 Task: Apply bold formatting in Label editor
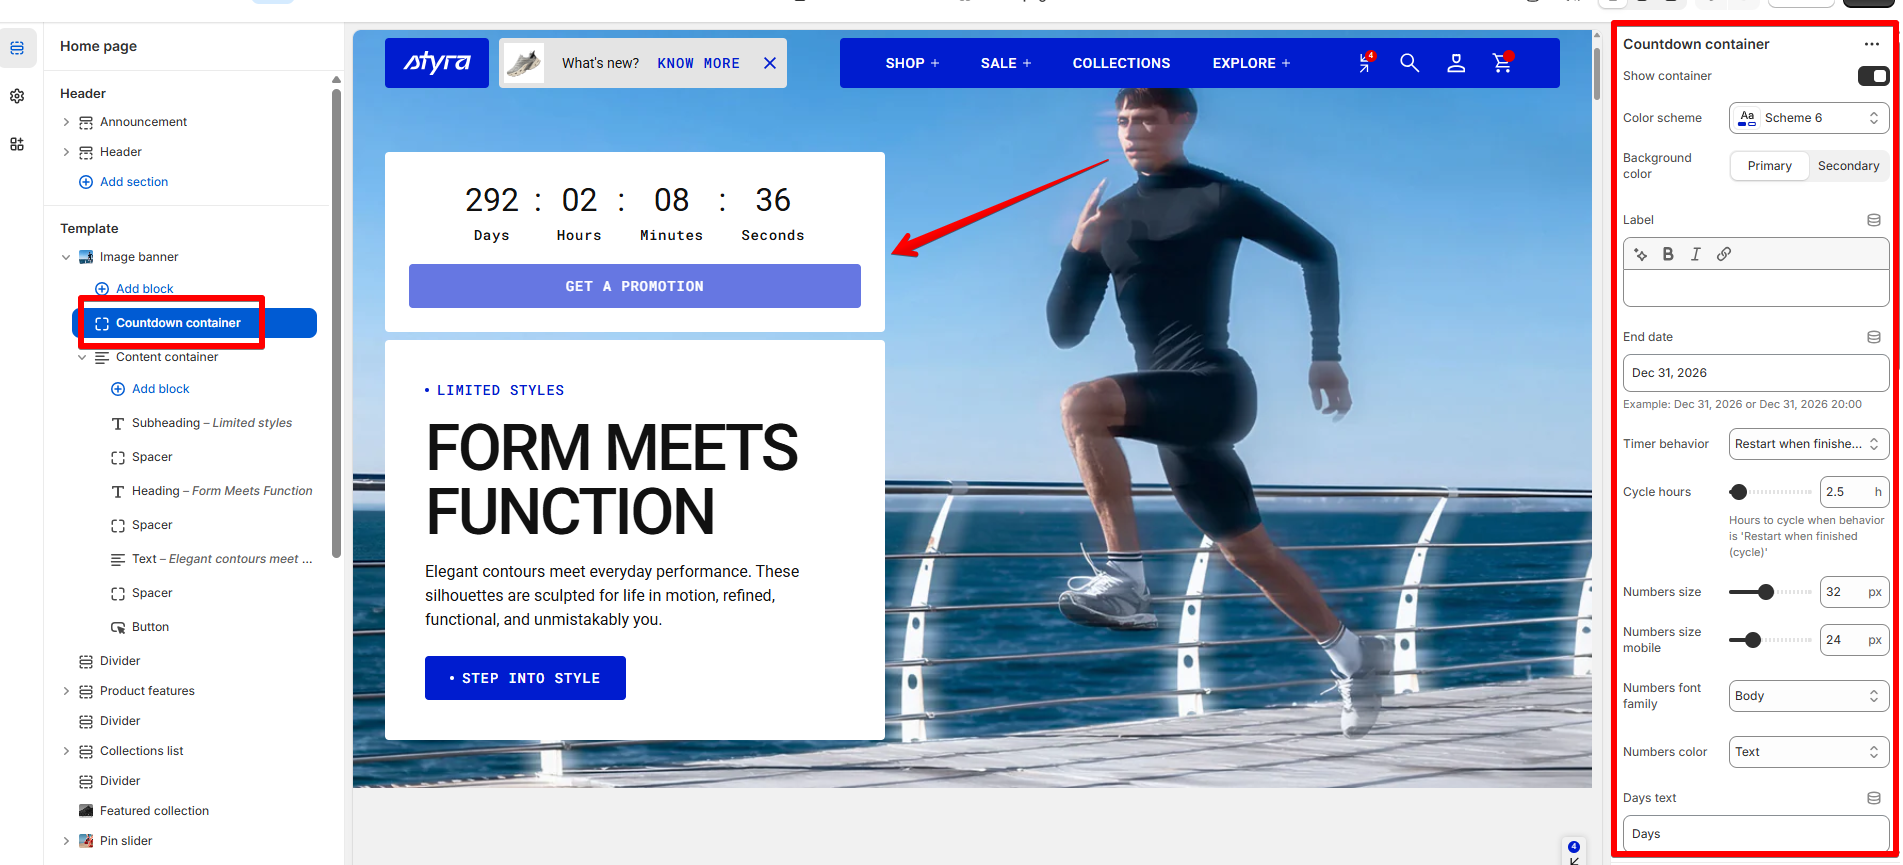point(1668,254)
